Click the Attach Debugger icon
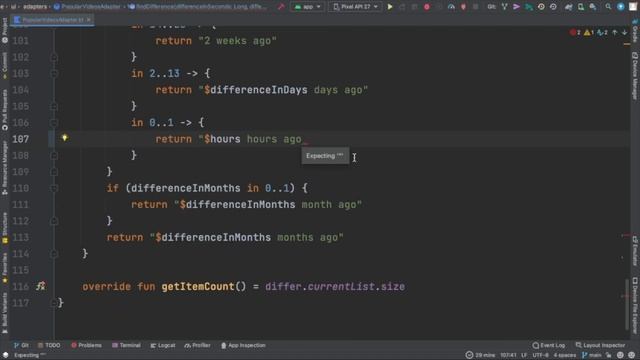The height and width of the screenshot is (360, 640). (x=463, y=7)
